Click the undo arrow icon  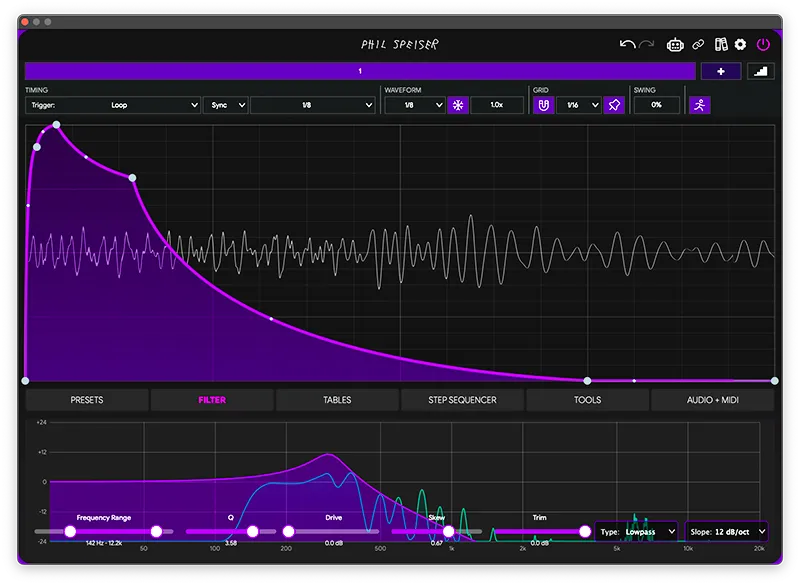627,44
